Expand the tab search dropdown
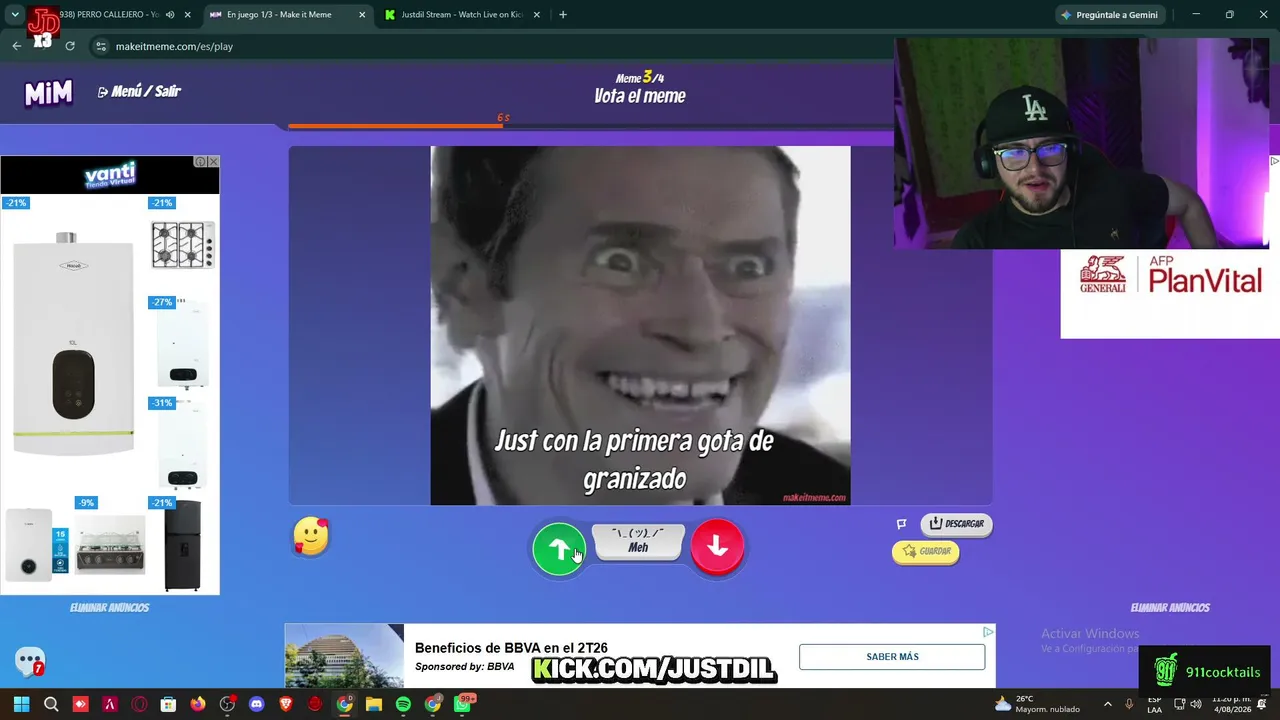Screen dimensions: 1280x720 click(x=15, y=15)
